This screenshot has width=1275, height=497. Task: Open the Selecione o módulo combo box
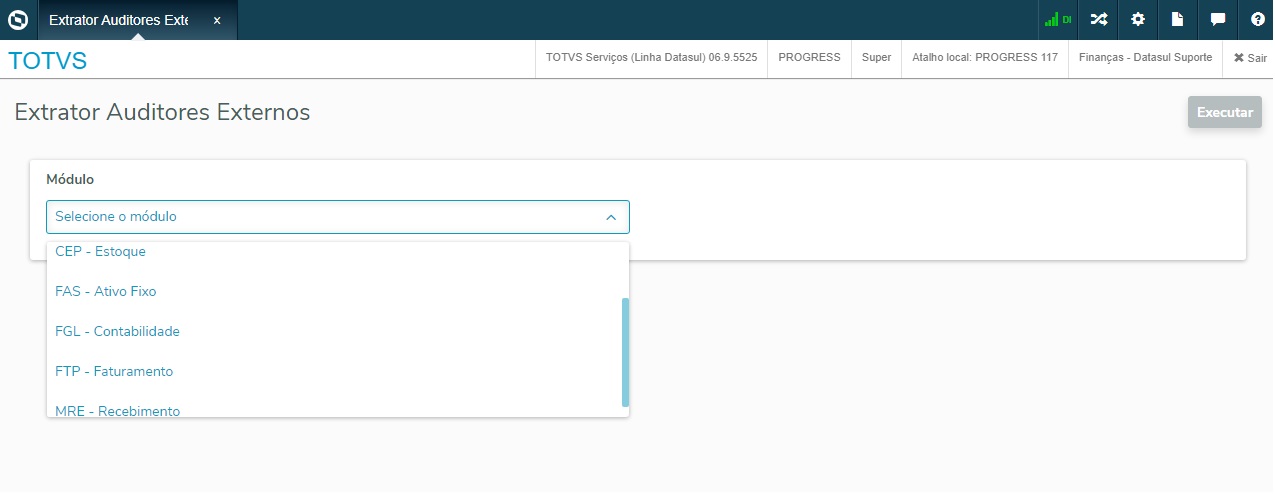click(338, 217)
